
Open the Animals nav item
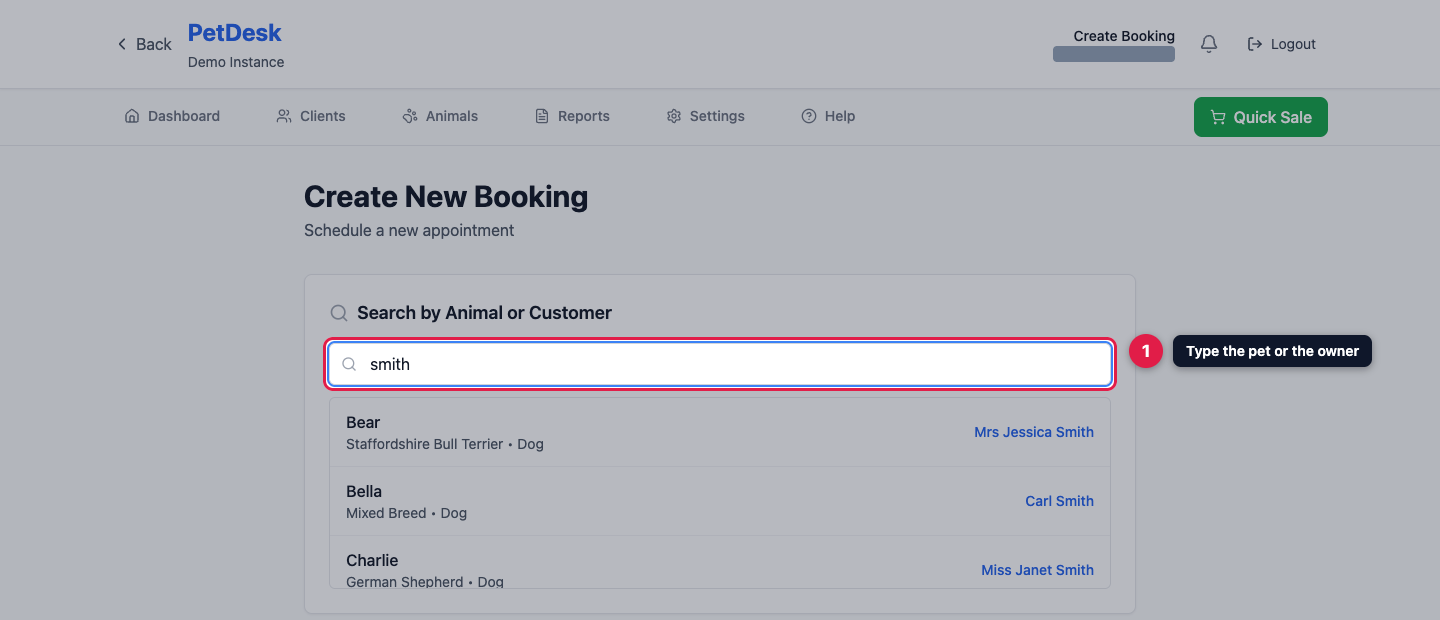[440, 116]
